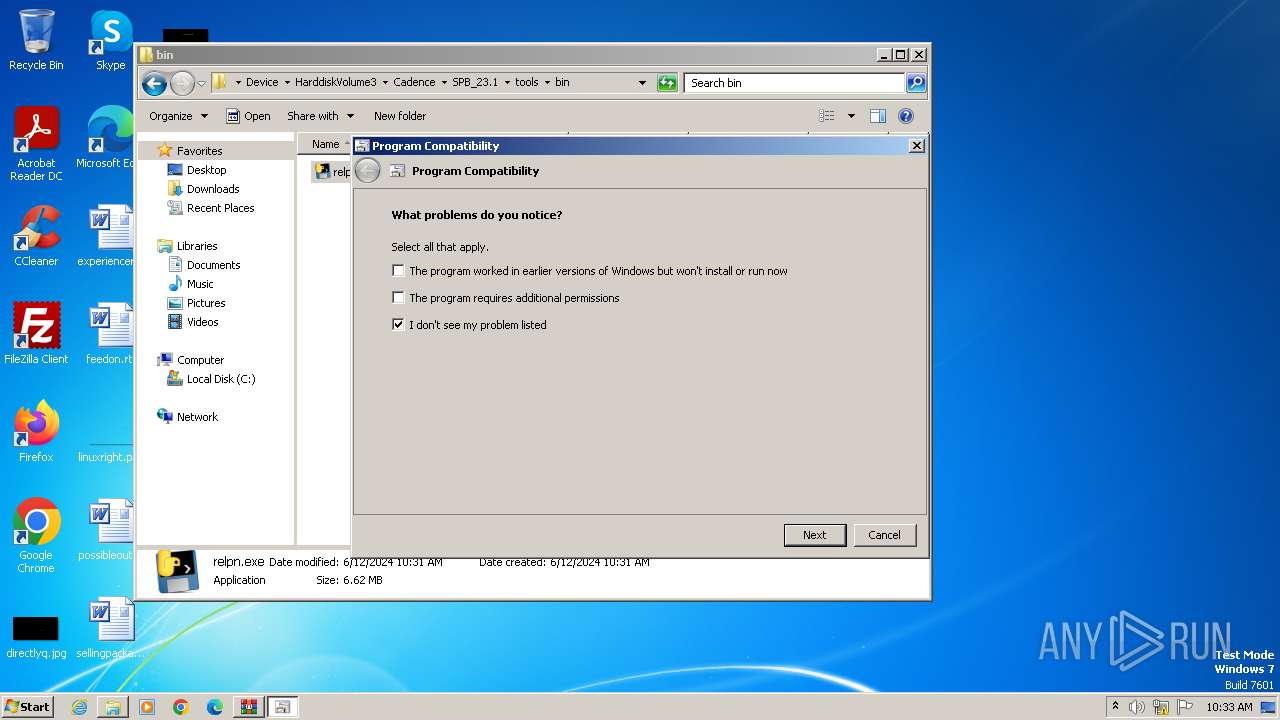Image resolution: width=1280 pixels, height=720 pixels.
Task: Open recent pages dropdown beside navigation arrows
Action: pos(202,83)
